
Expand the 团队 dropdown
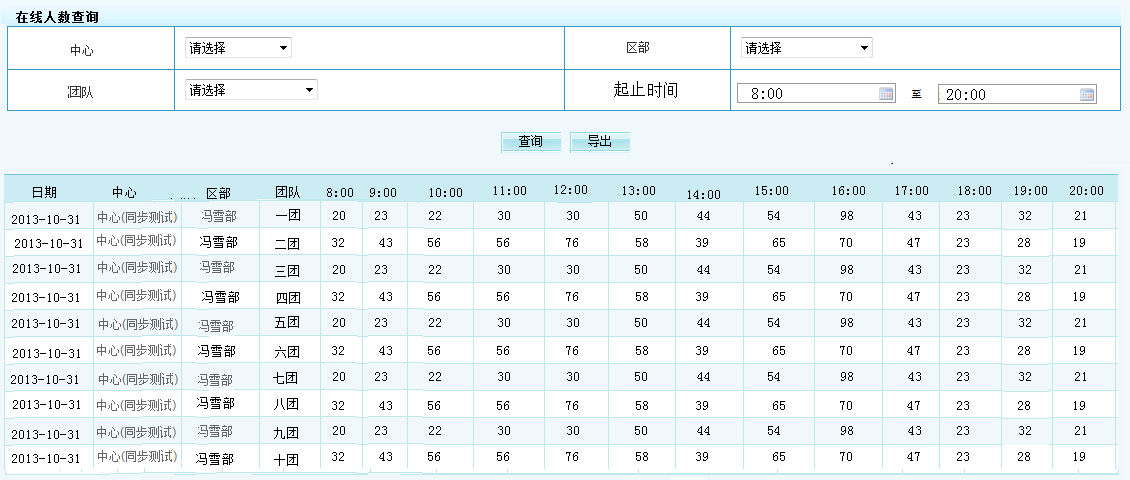tap(251, 90)
